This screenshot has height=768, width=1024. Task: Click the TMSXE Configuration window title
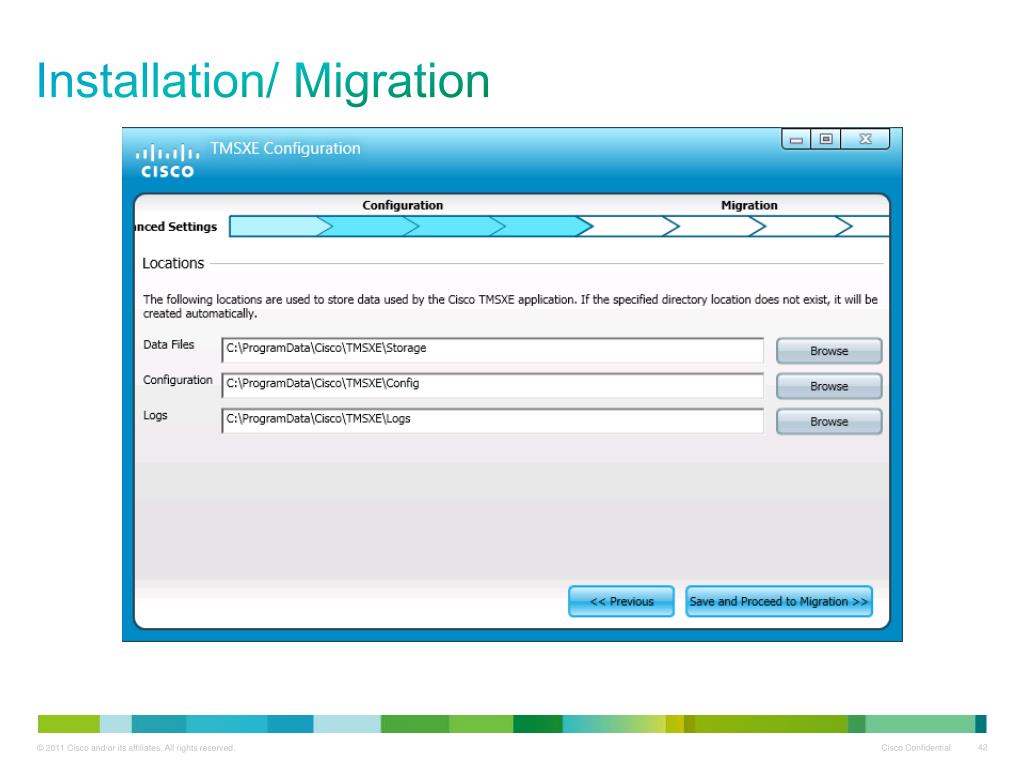pos(285,149)
